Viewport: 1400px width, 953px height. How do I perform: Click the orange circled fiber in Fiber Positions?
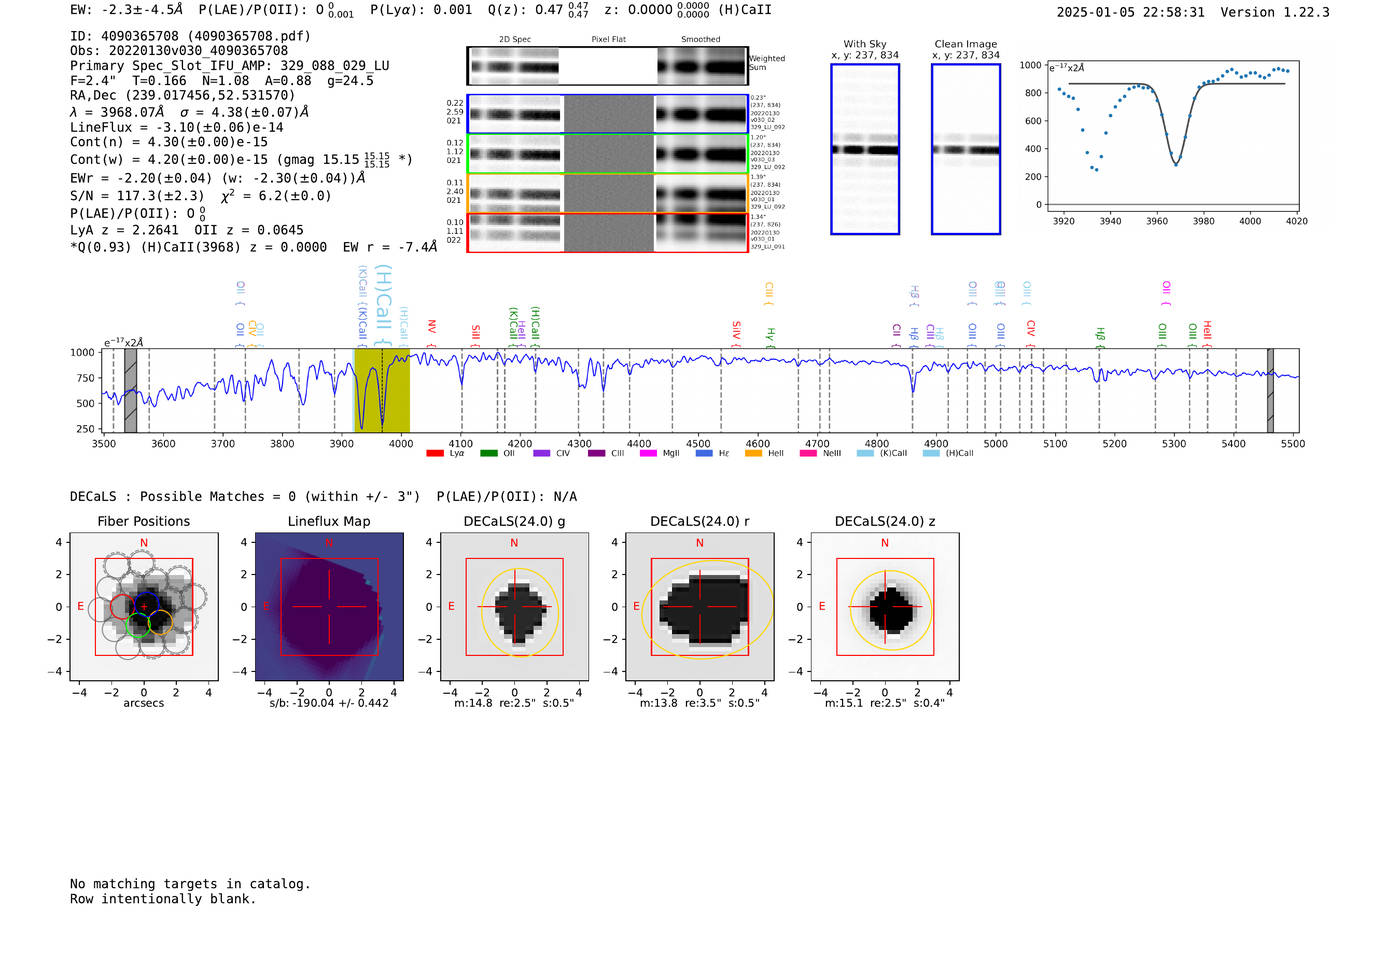(x=160, y=624)
